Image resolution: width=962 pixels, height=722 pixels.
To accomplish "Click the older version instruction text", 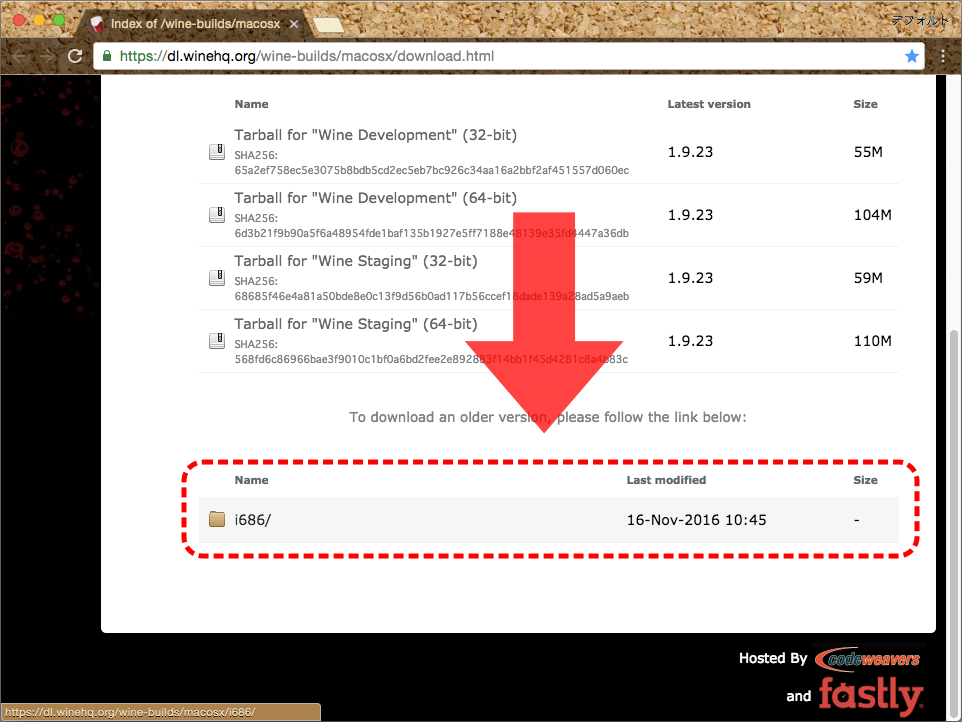I will pos(548,417).
